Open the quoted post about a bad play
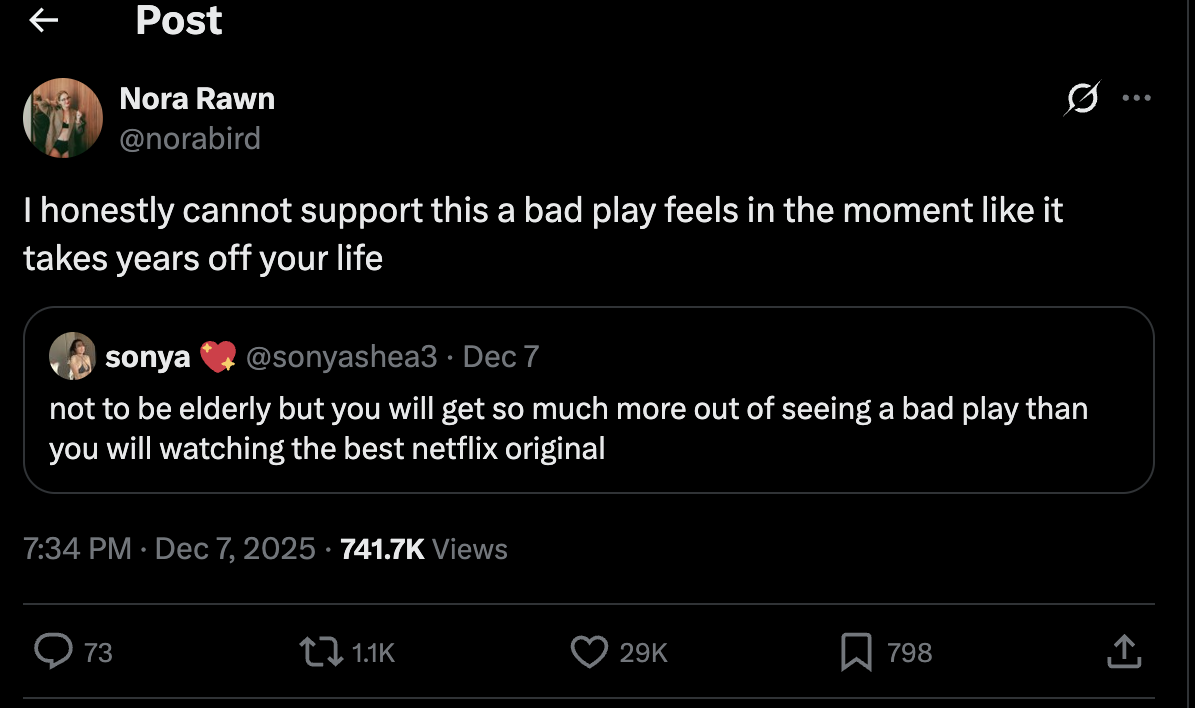Screen dimensions: 1195x708 click(568, 427)
